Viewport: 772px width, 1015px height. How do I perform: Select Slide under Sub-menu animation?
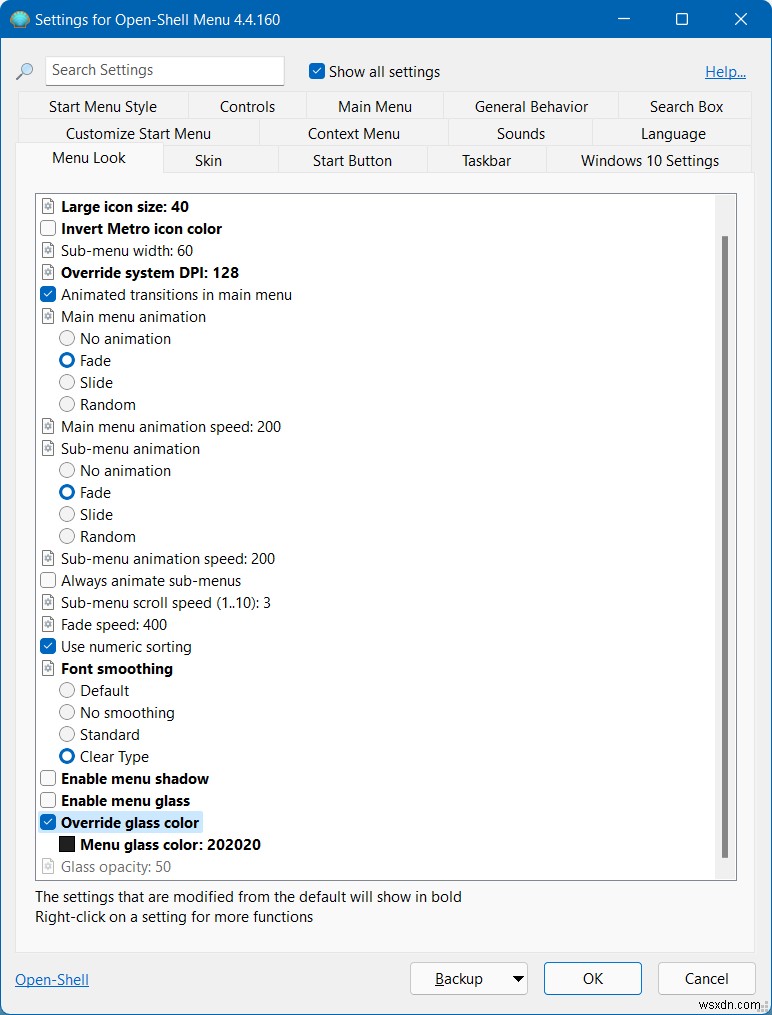click(67, 515)
